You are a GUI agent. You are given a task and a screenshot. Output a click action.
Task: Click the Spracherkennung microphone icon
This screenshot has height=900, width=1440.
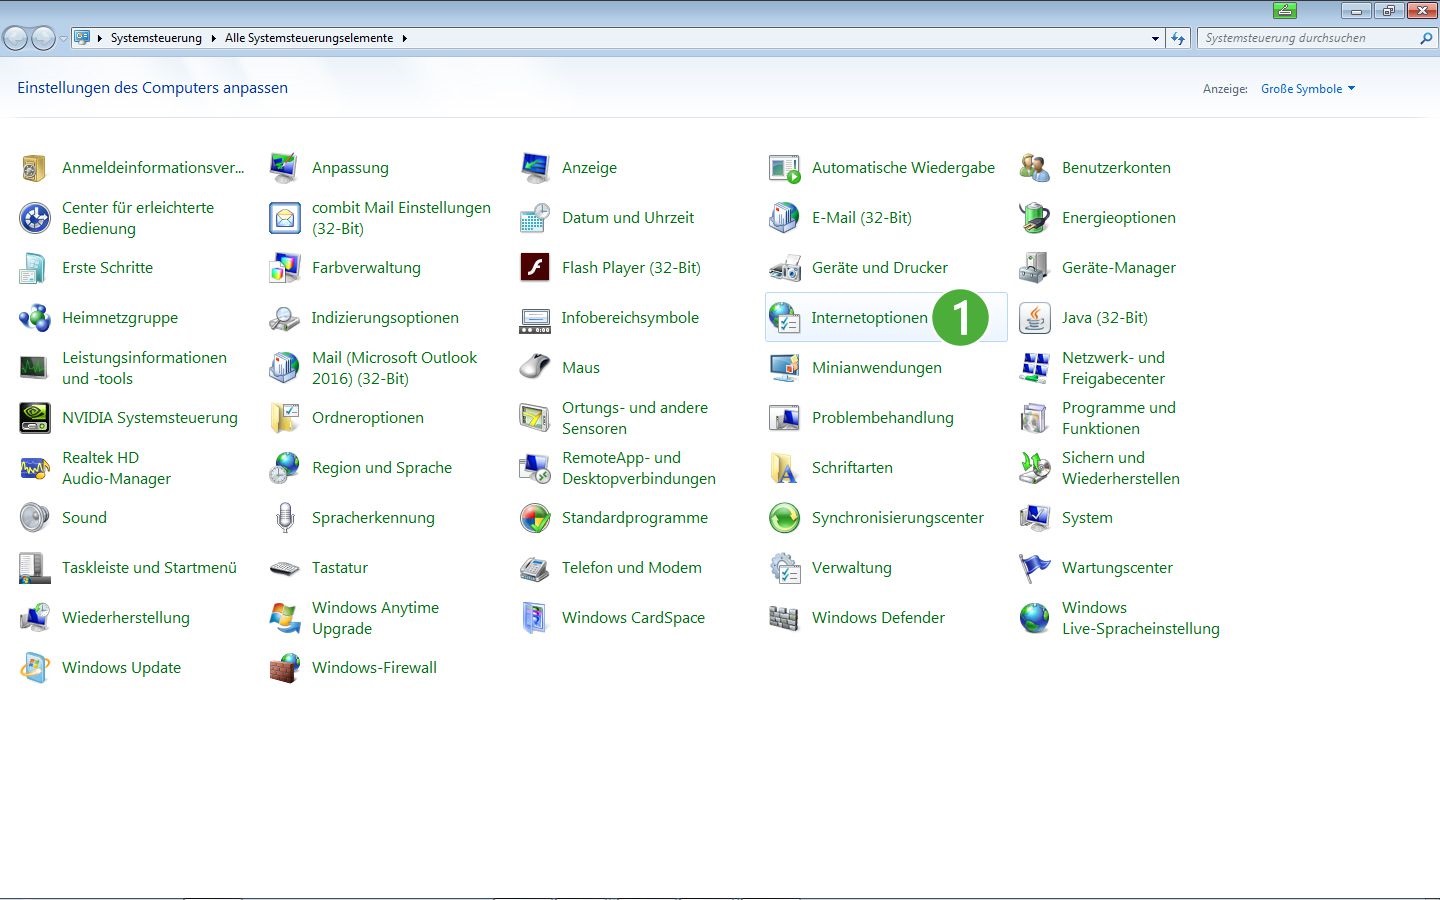coord(284,518)
